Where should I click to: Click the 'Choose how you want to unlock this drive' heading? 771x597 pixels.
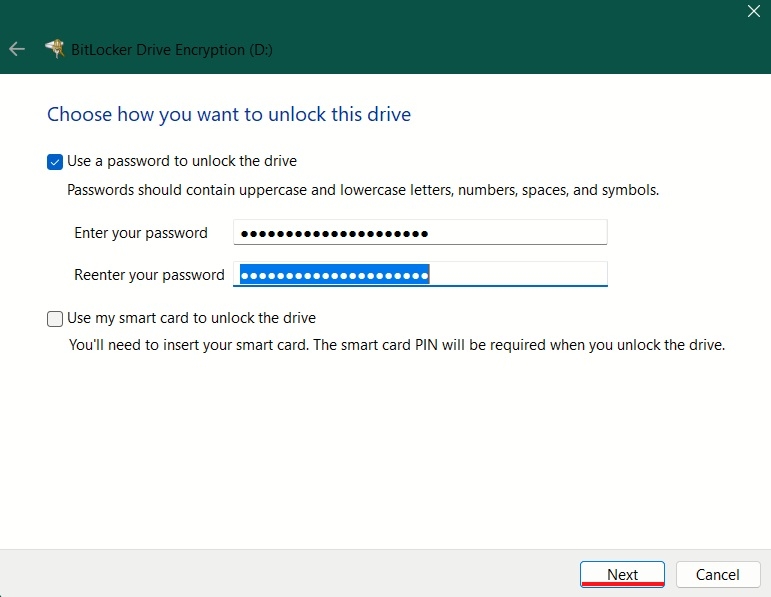229,115
